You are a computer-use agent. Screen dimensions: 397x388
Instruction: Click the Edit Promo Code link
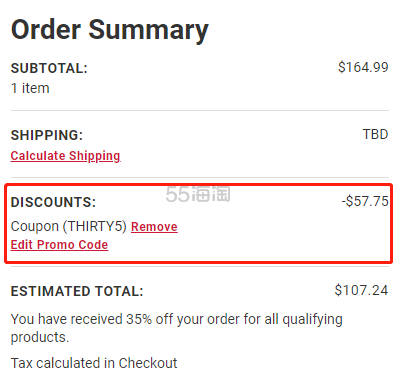[x=59, y=245]
